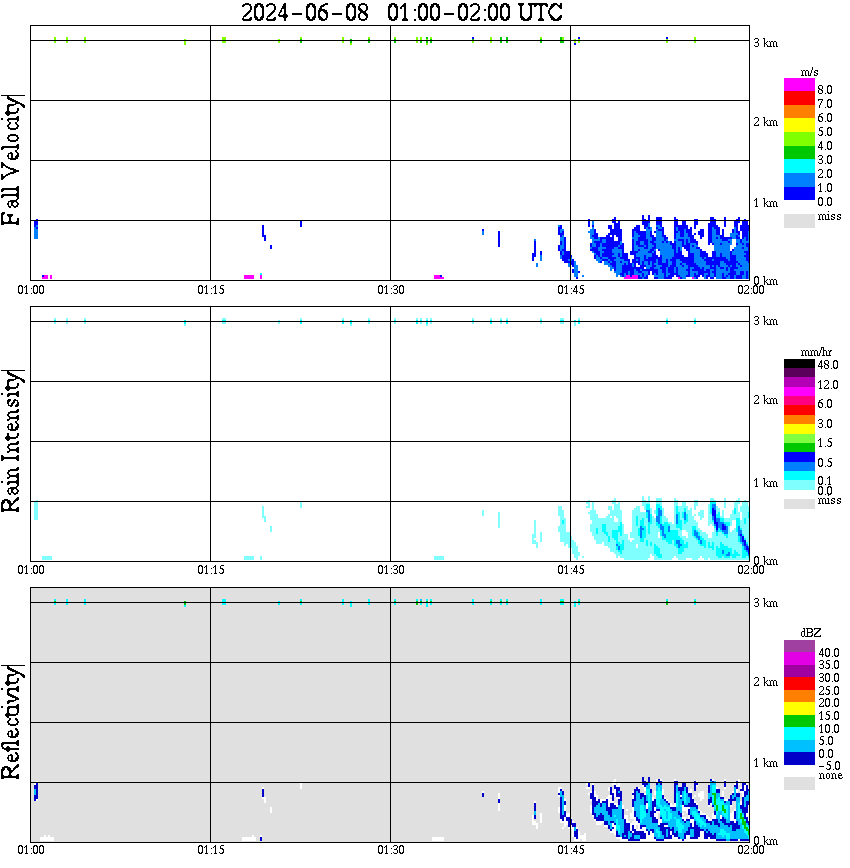Select the gray miss swatch in velocity legend

[x=799, y=221]
